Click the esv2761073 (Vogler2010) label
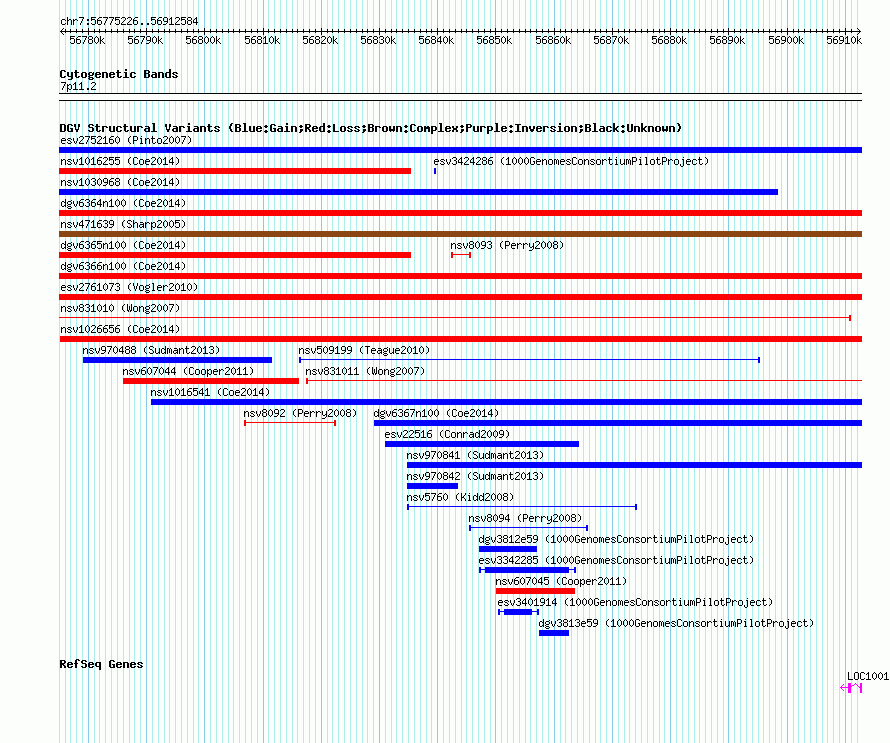This screenshot has height=743, width=890. pyautogui.click(x=129, y=287)
